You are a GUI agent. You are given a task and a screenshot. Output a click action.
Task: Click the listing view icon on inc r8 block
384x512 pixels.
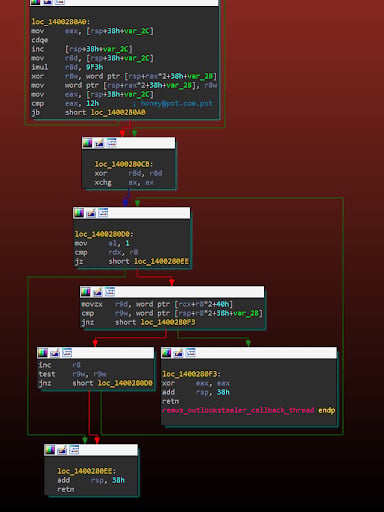[x=66, y=352]
